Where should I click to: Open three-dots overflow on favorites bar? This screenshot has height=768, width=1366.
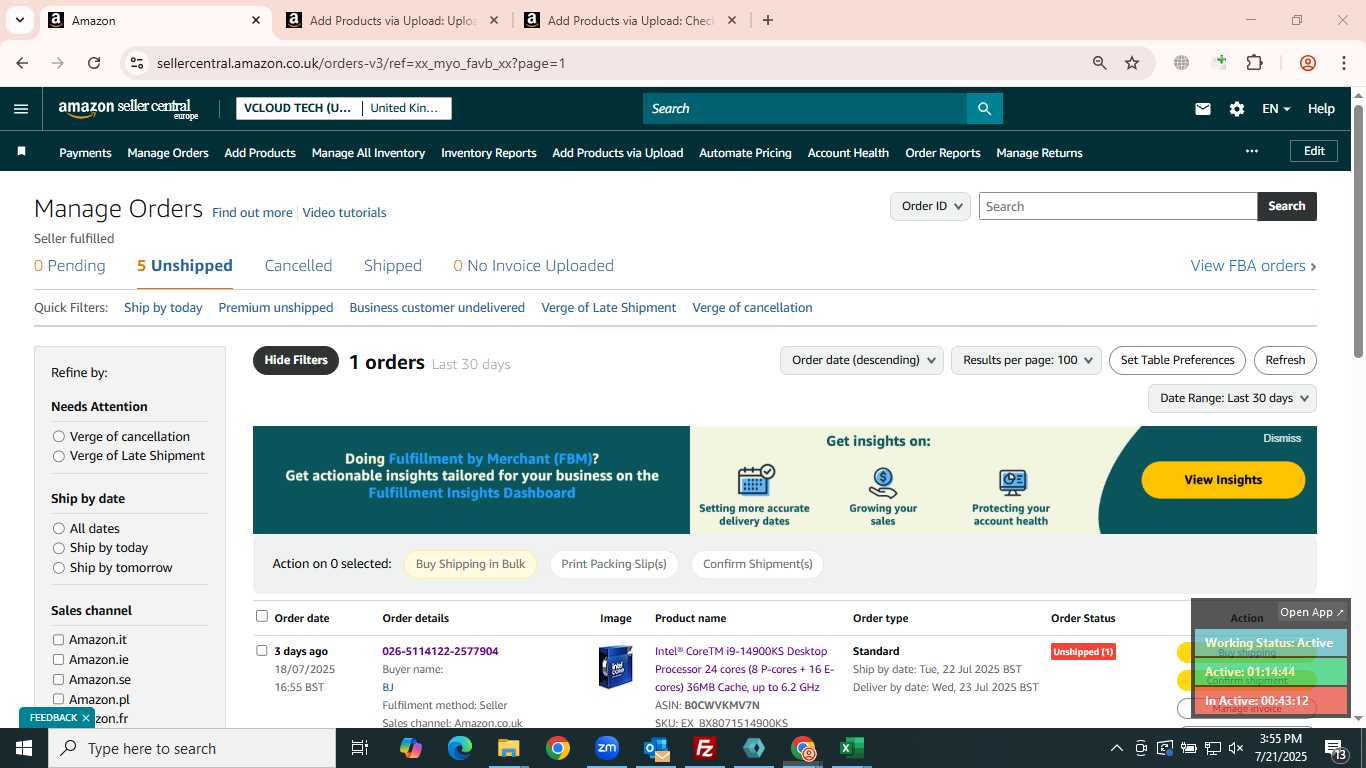(x=1251, y=151)
